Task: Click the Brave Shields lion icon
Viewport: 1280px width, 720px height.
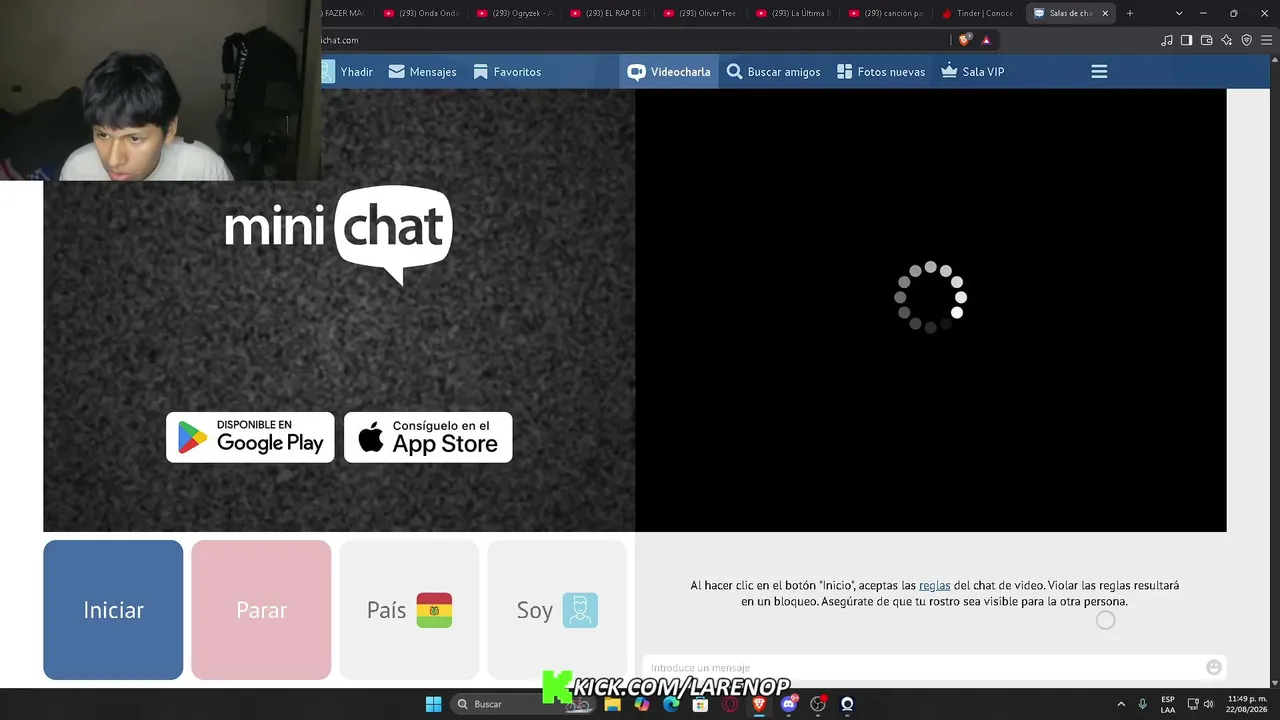Action: 964,40
